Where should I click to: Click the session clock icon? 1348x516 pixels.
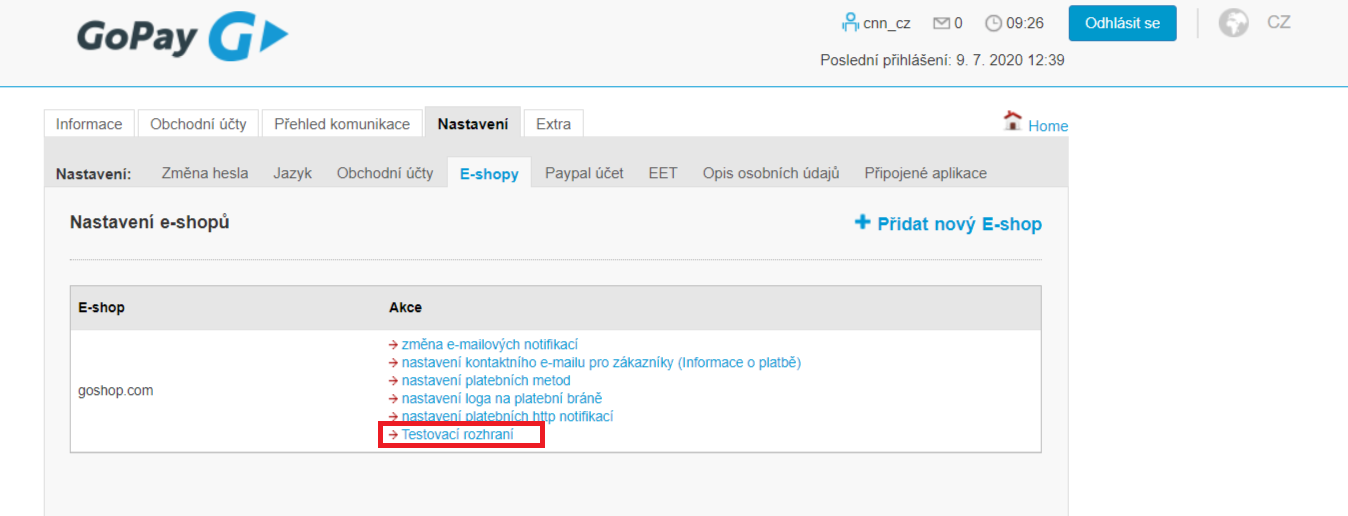993,23
